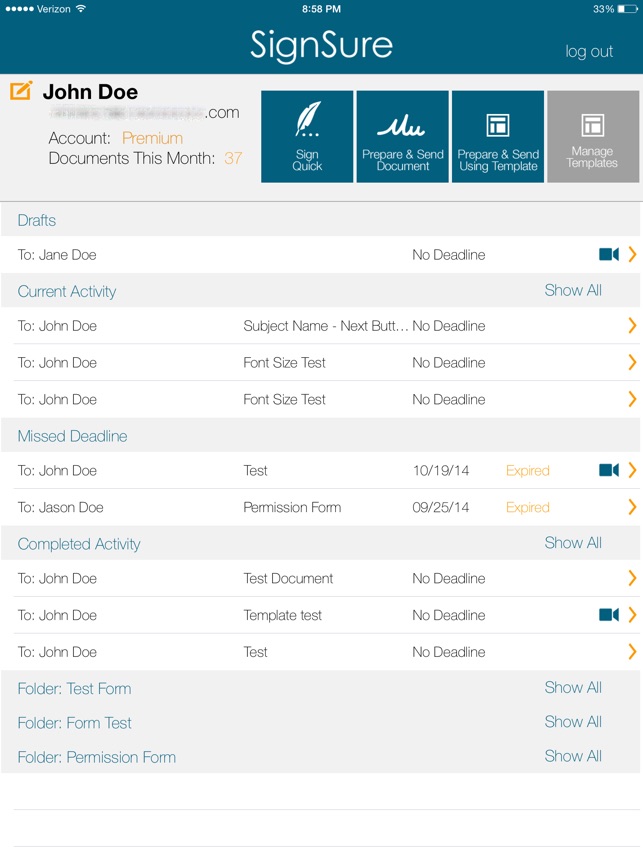Show all in Folder: Form Test
The image size is (643, 857).
pyautogui.click(x=573, y=722)
